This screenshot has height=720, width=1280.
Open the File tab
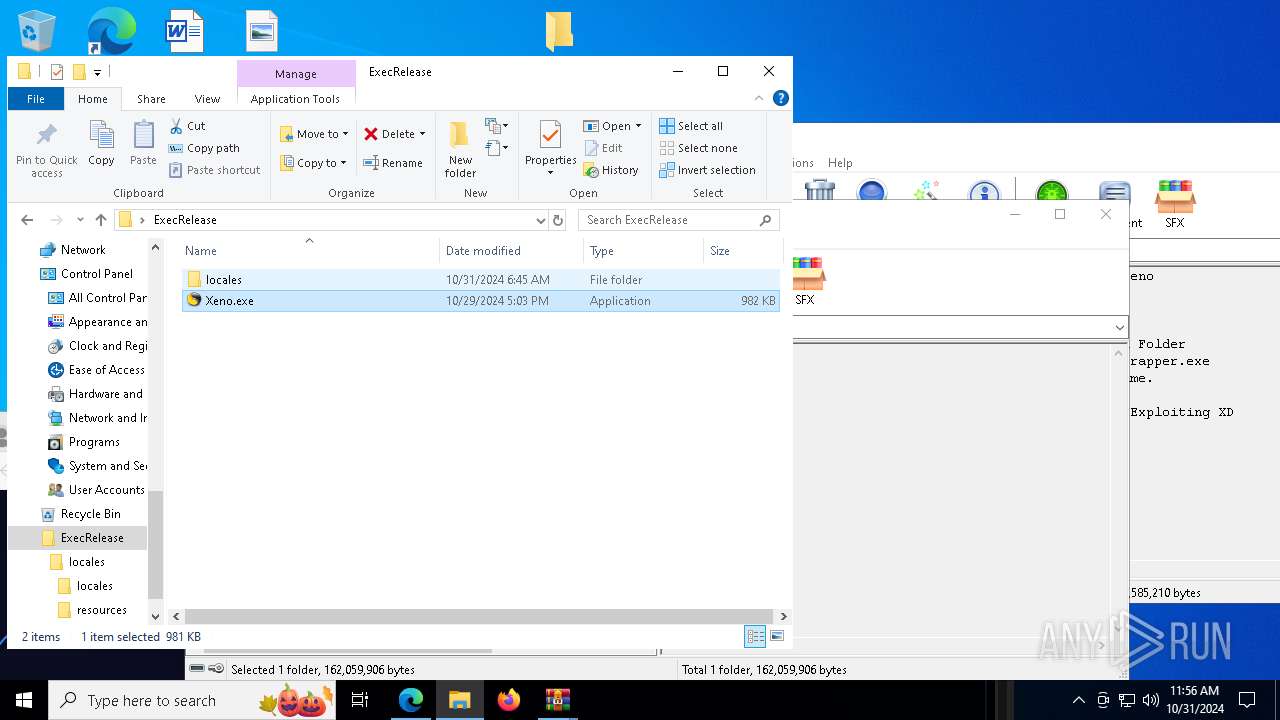[36, 99]
